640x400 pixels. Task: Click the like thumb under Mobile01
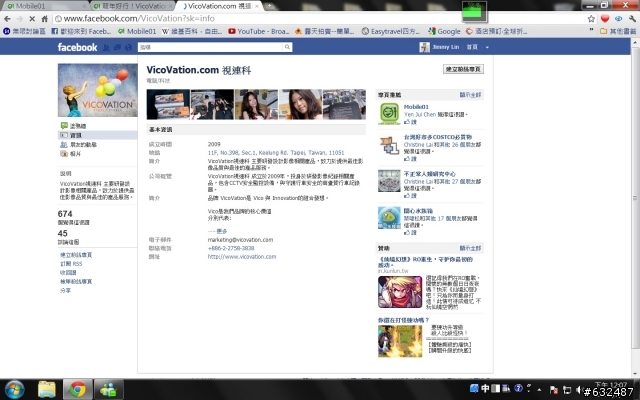(407, 122)
